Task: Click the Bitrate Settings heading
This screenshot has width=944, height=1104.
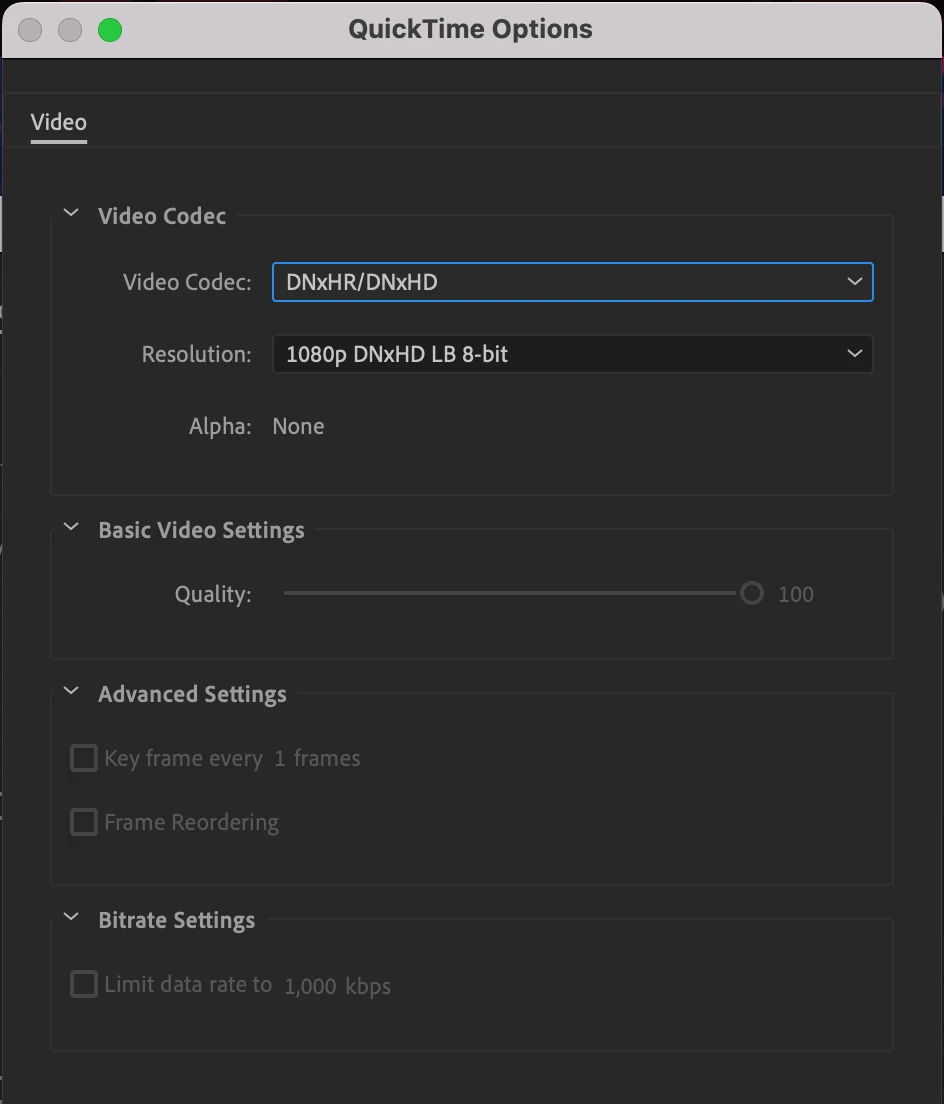Action: point(177,920)
